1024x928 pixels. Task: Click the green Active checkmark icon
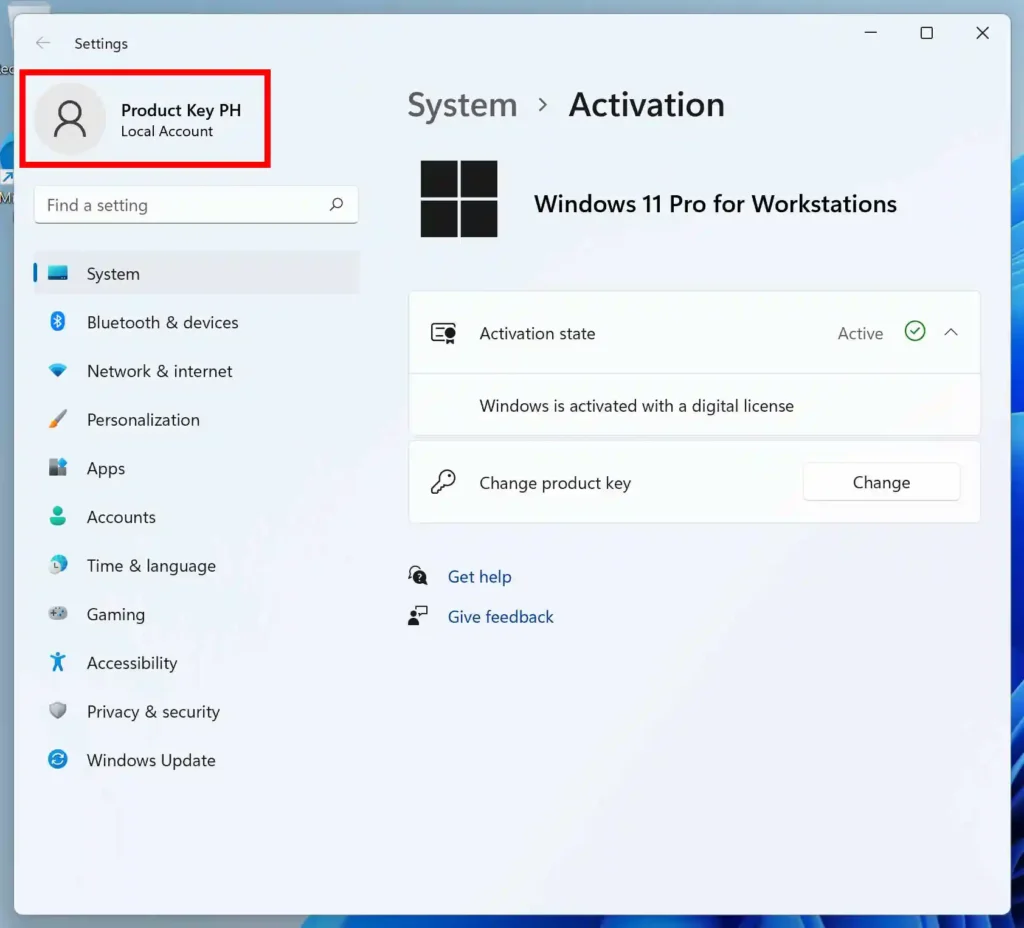[915, 332]
